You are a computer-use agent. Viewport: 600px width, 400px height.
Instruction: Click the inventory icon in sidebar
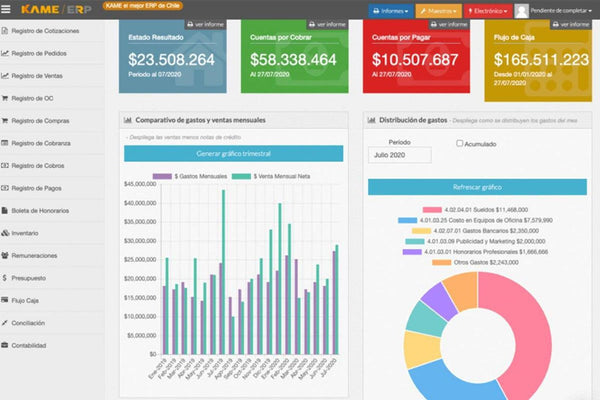coord(6,232)
